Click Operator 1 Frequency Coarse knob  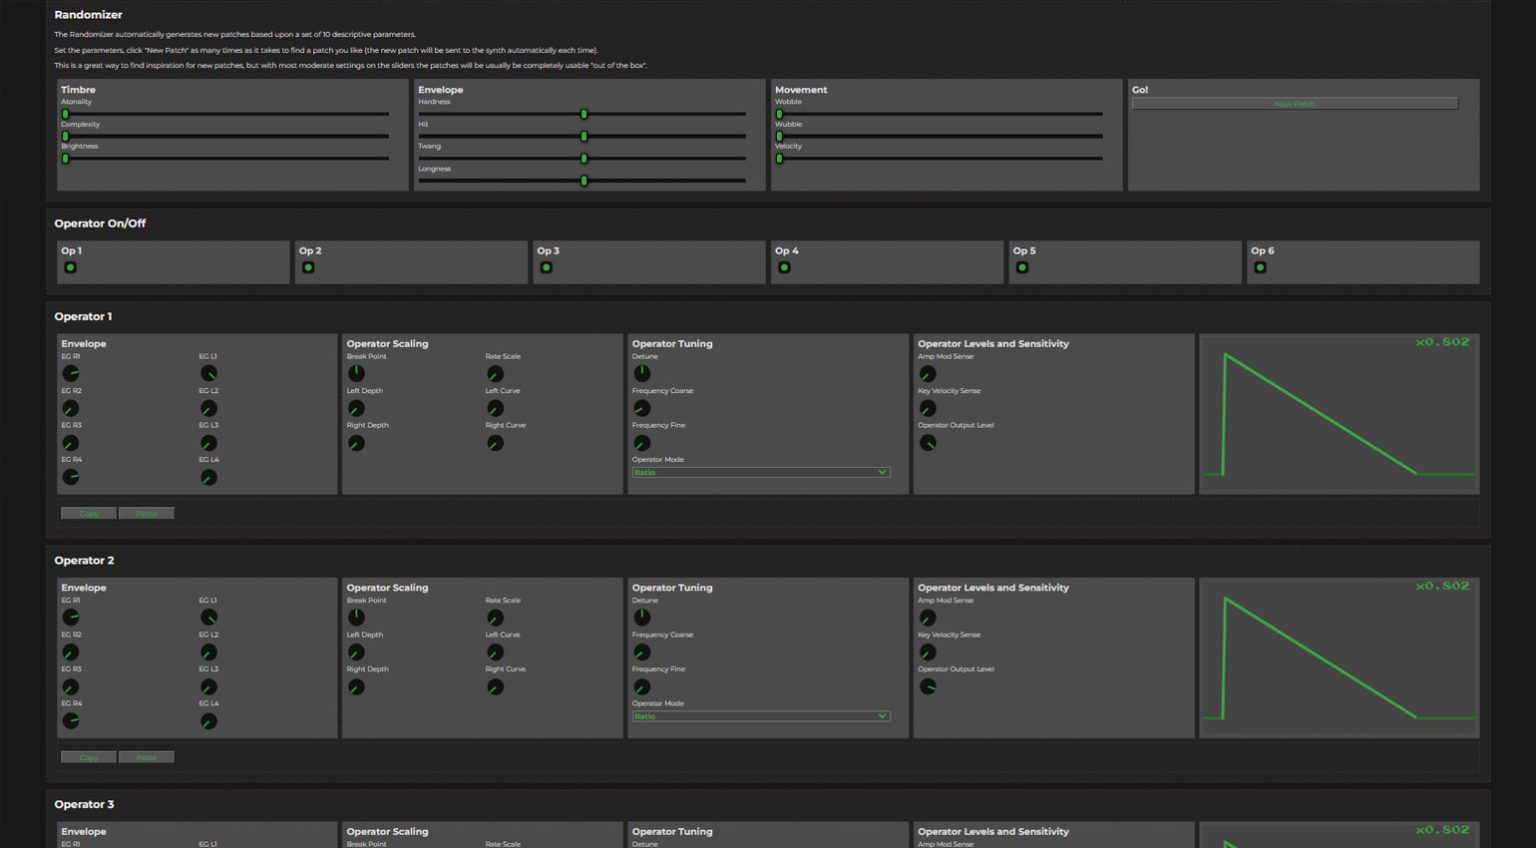click(x=642, y=408)
